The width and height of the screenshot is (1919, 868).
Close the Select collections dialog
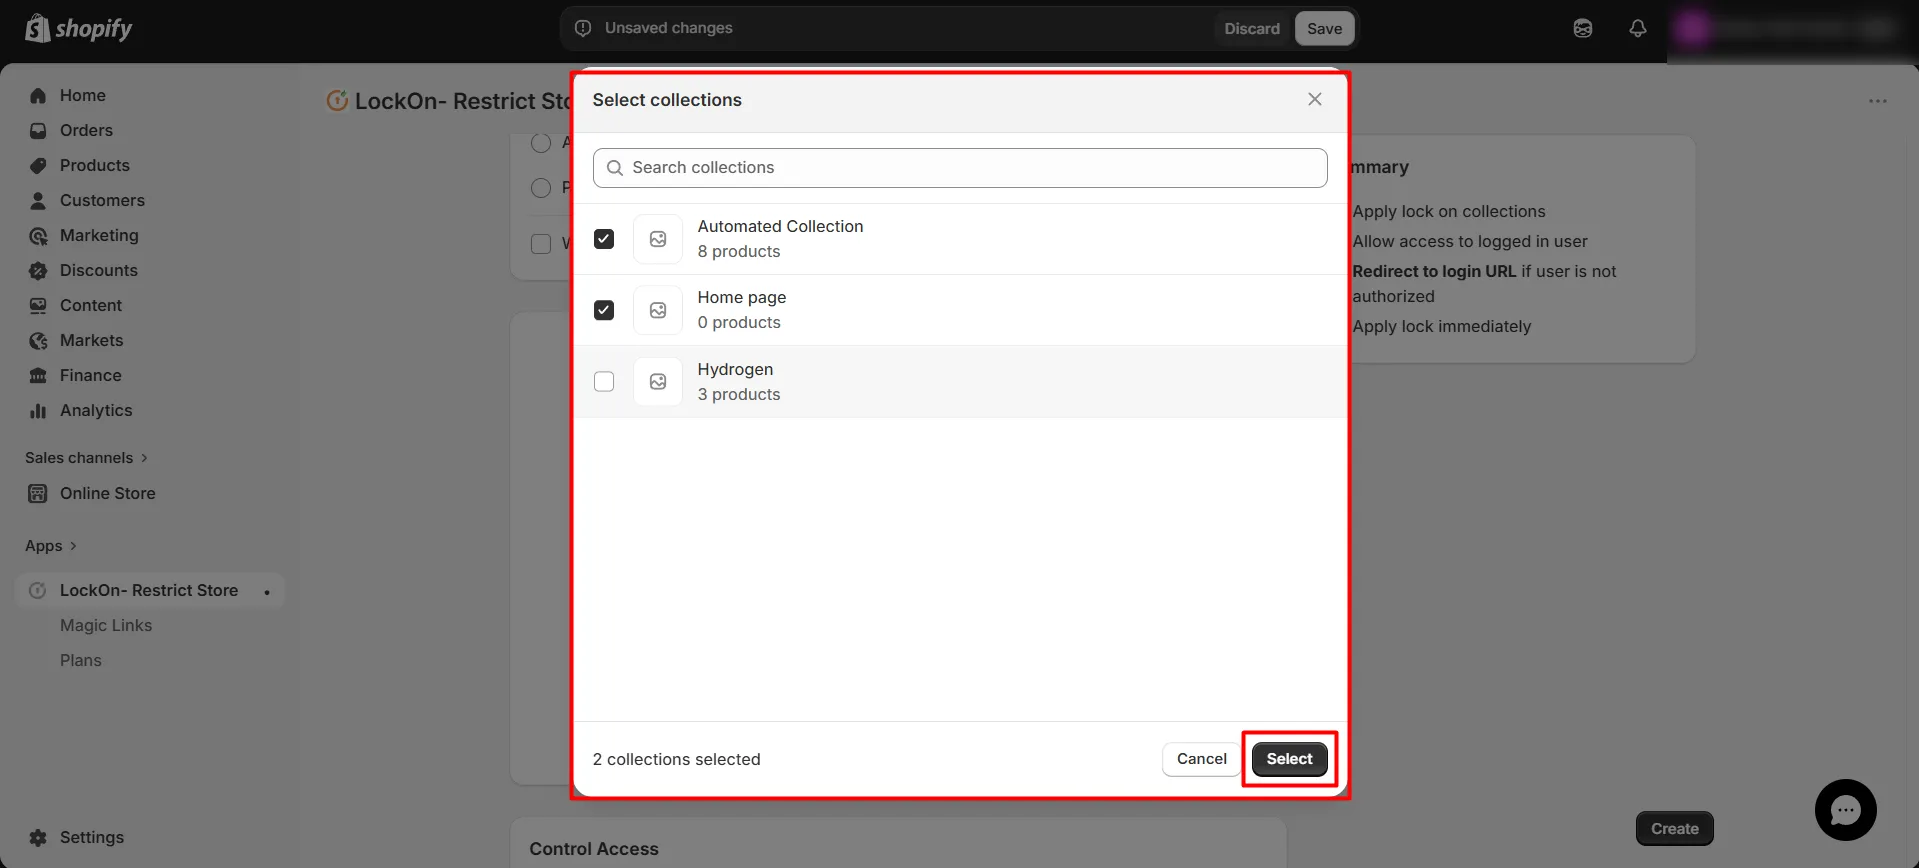[x=1314, y=99]
